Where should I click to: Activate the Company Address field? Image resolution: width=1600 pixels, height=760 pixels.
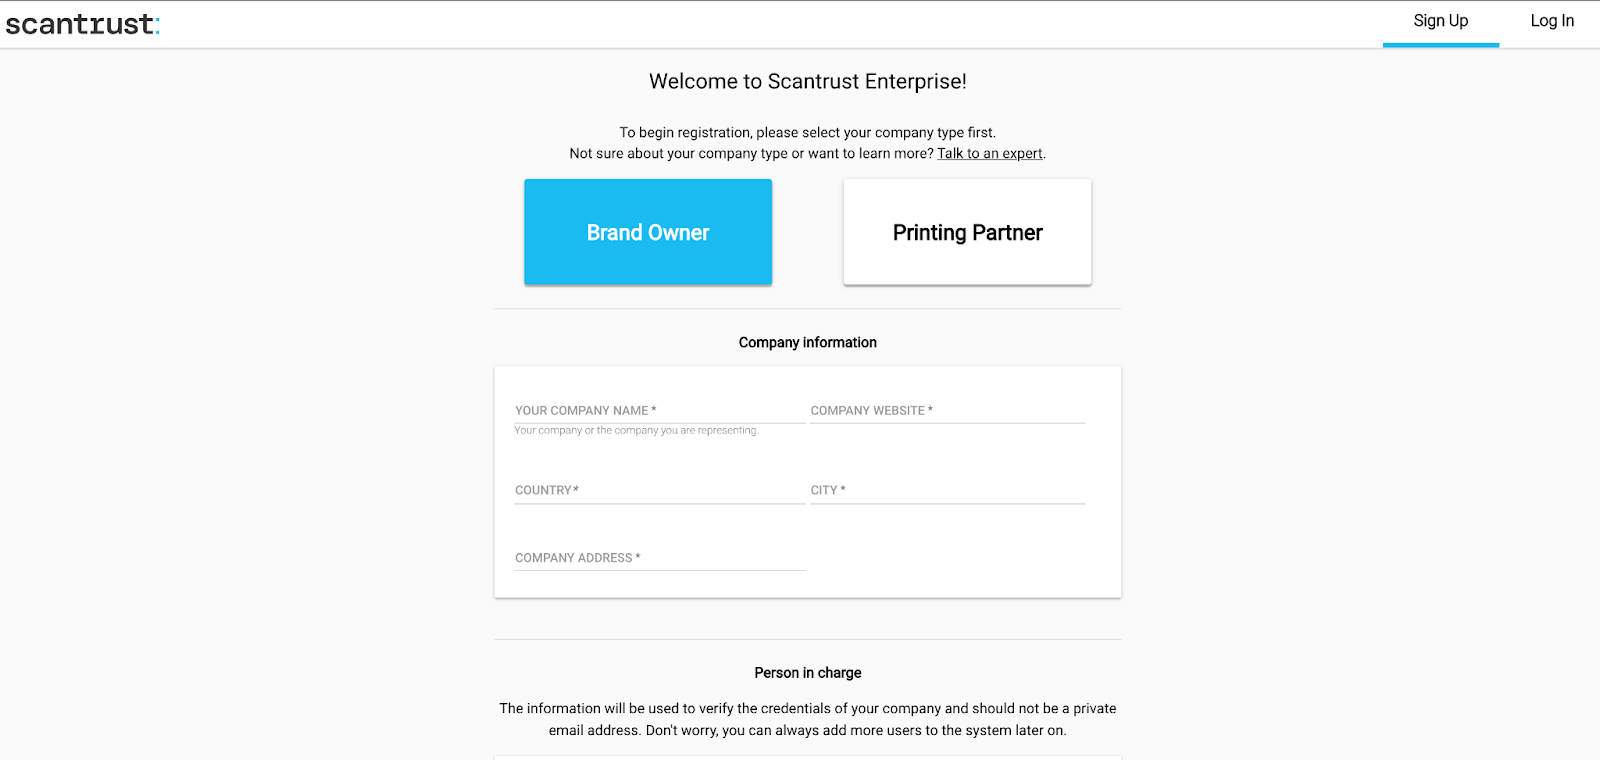click(660, 557)
